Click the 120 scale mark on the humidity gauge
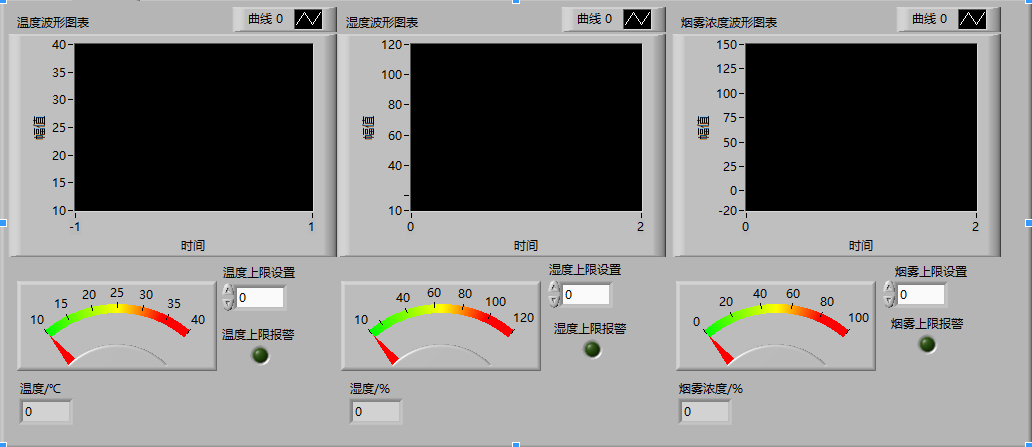 point(523,318)
